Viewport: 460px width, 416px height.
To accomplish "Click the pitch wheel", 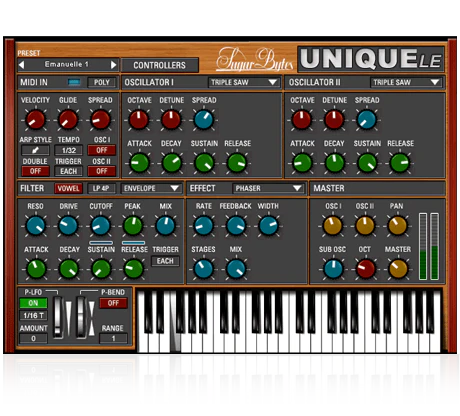I will 81,317.
